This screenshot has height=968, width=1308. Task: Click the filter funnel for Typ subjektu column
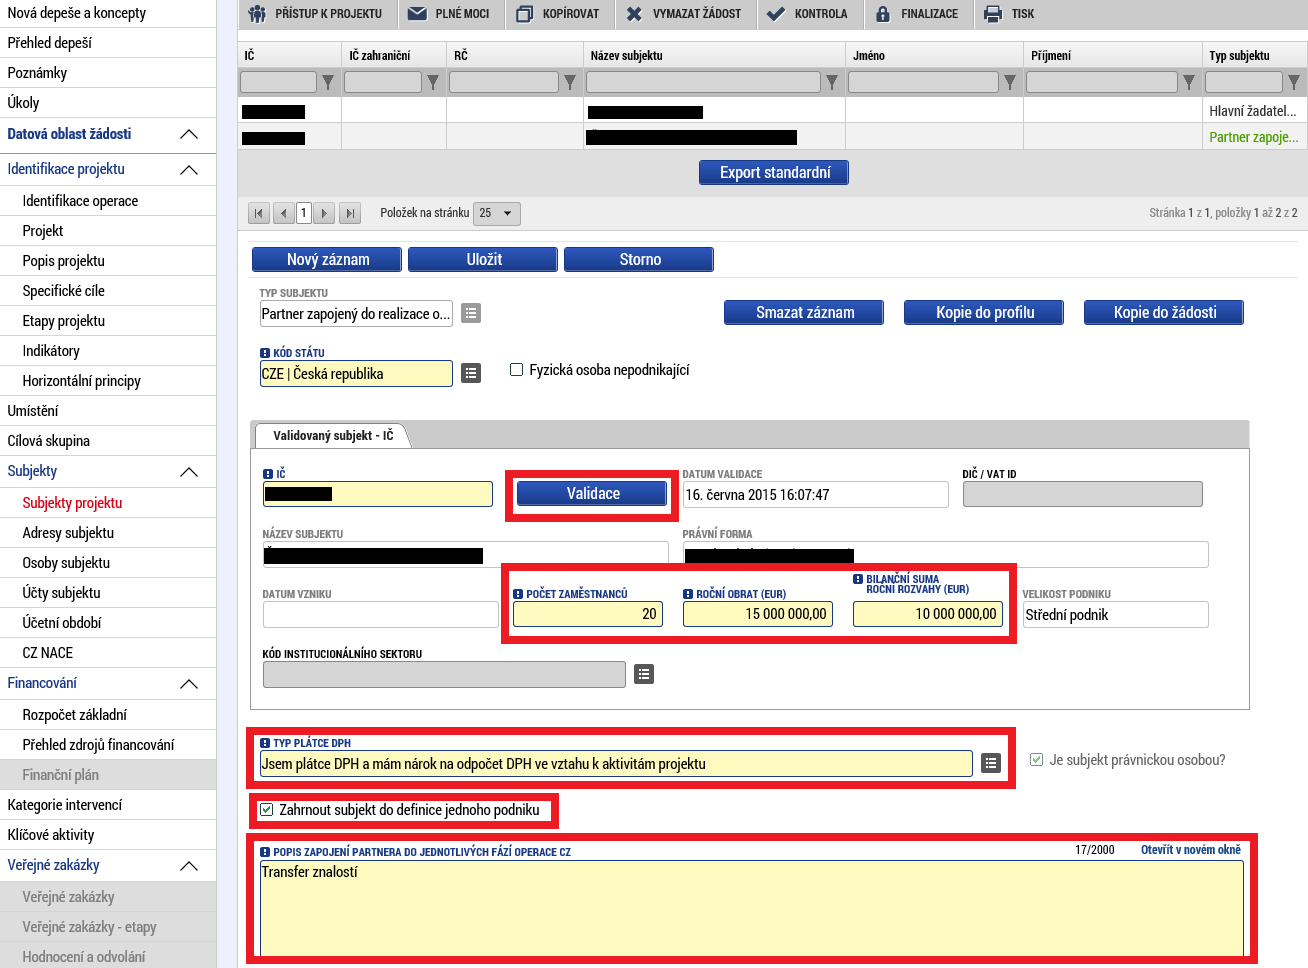(1294, 82)
